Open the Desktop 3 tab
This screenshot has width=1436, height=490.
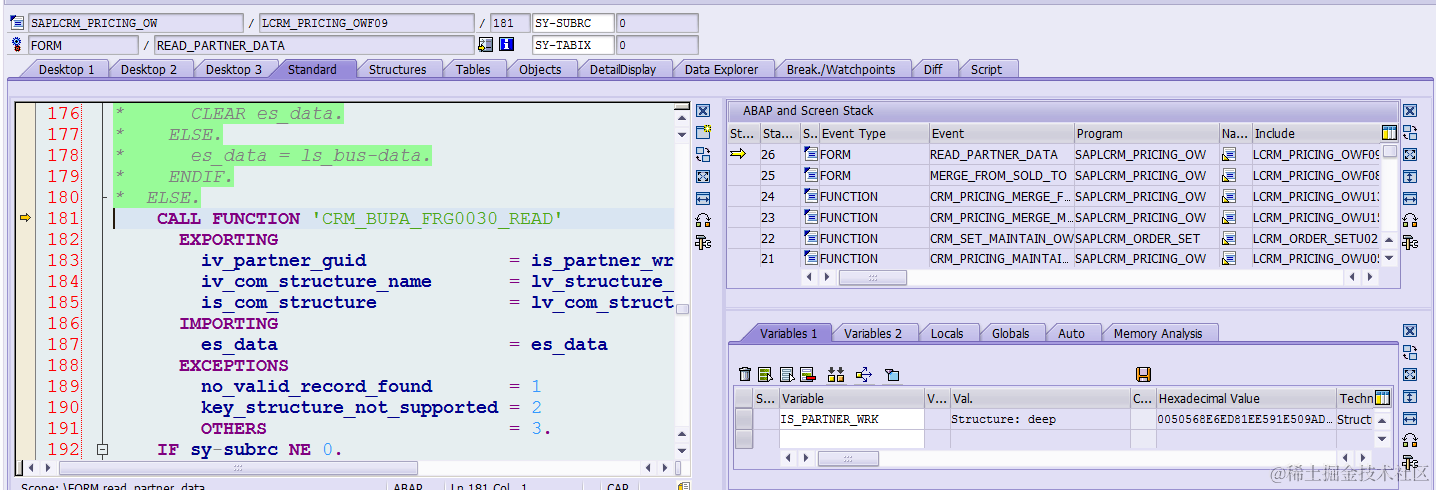click(234, 69)
